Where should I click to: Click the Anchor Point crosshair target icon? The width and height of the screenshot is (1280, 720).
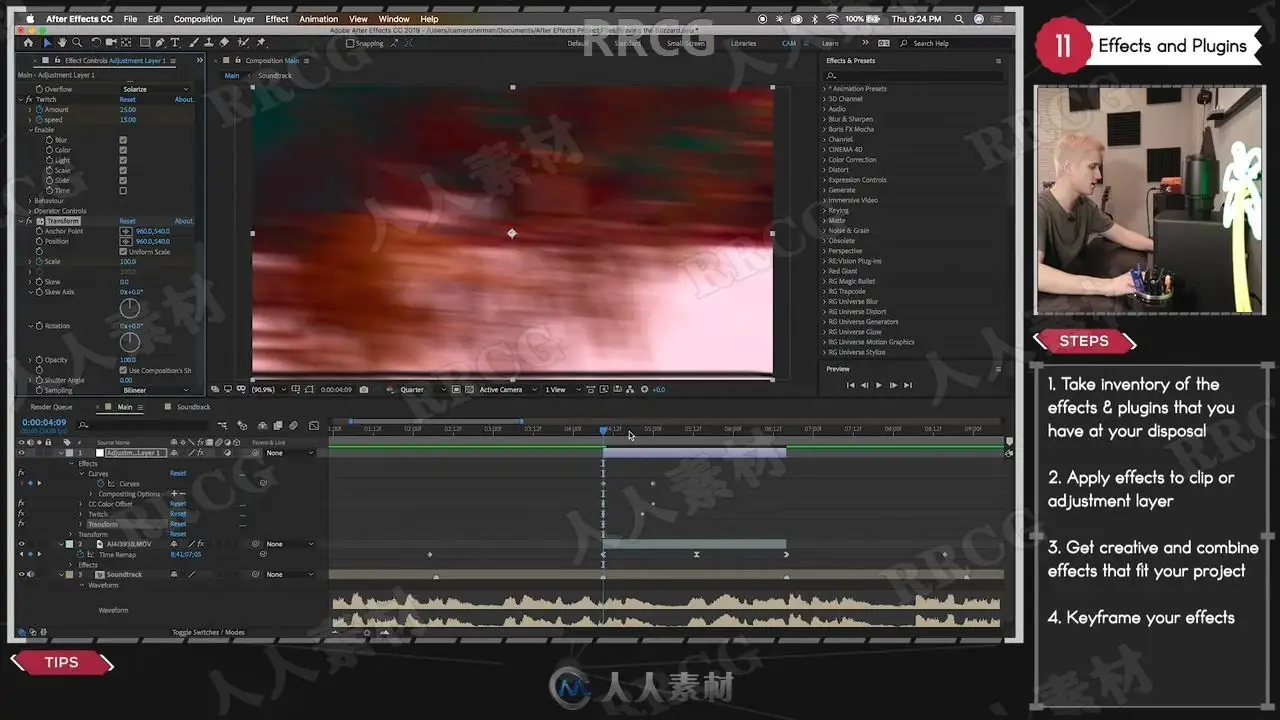tap(126, 231)
